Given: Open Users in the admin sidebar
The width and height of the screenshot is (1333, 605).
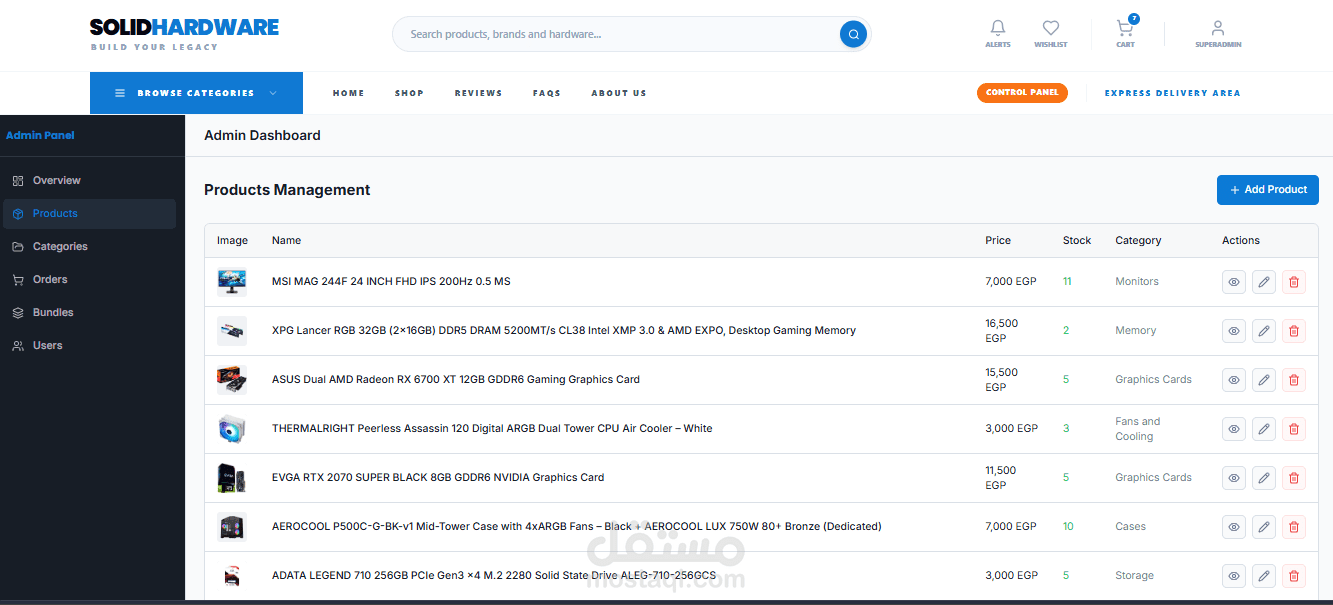Looking at the screenshot, I should coord(89,345).
